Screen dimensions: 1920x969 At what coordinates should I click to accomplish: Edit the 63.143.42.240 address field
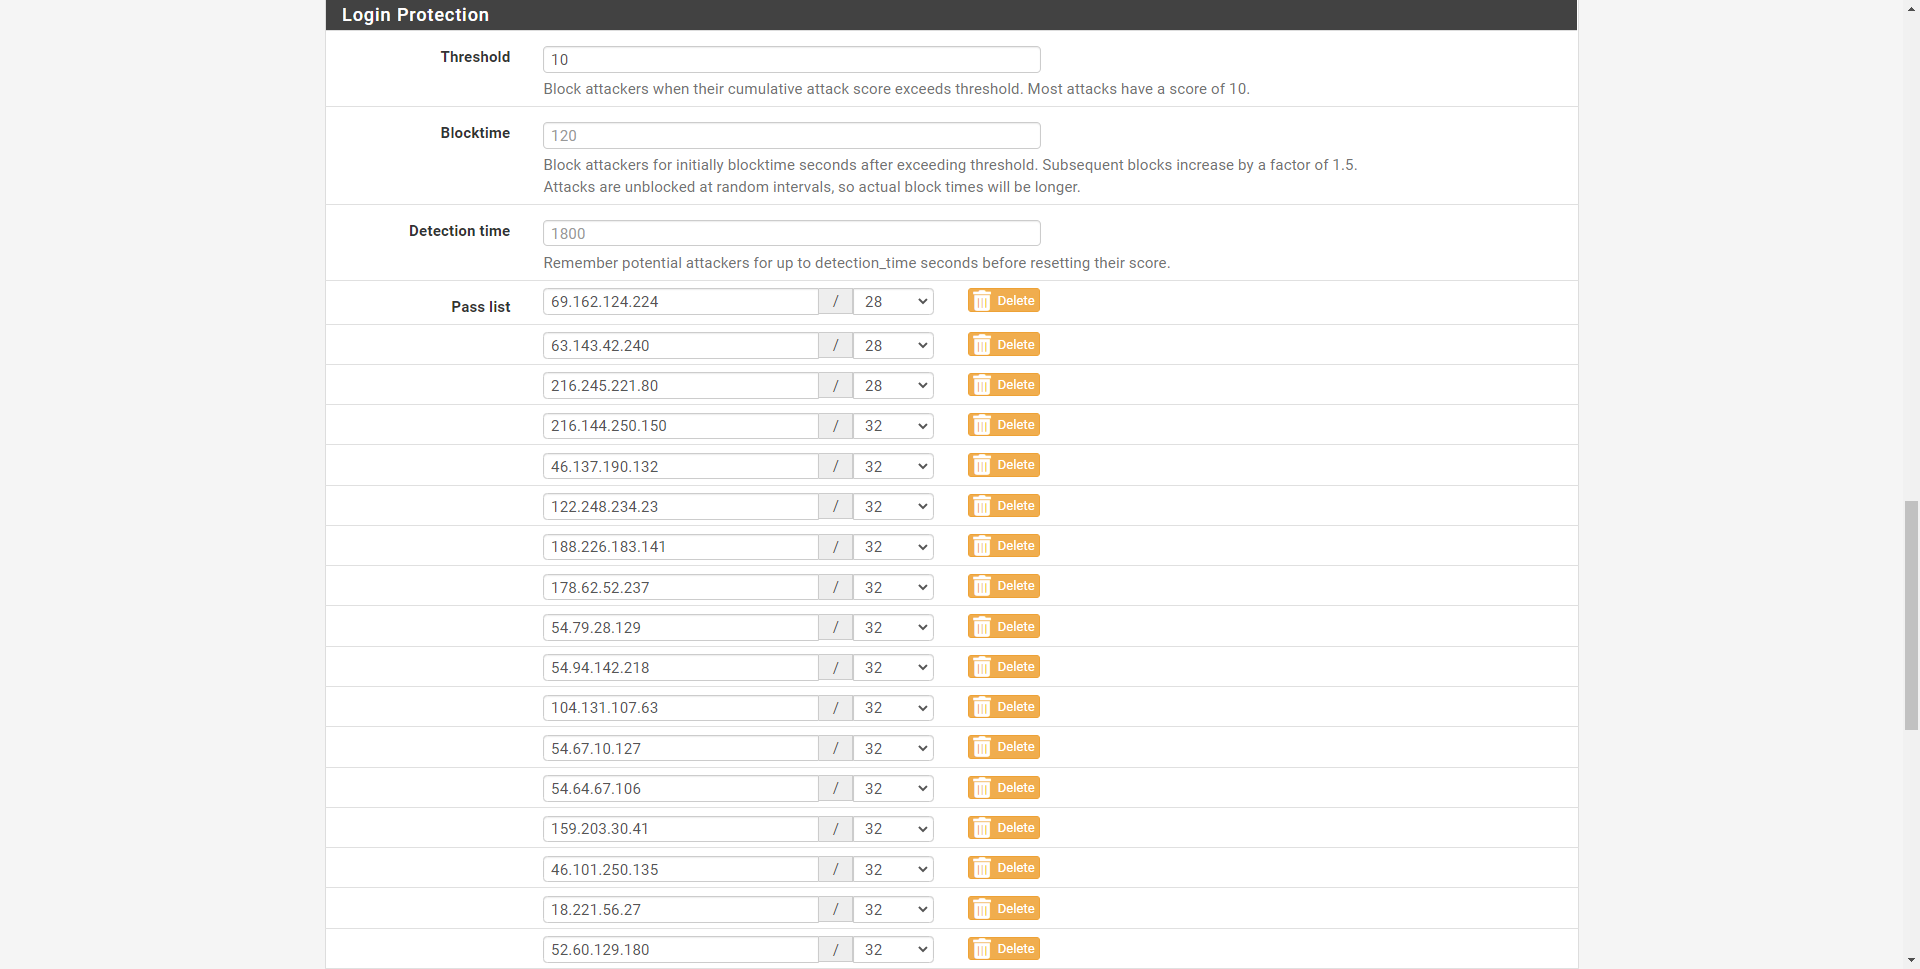pyautogui.click(x=681, y=346)
